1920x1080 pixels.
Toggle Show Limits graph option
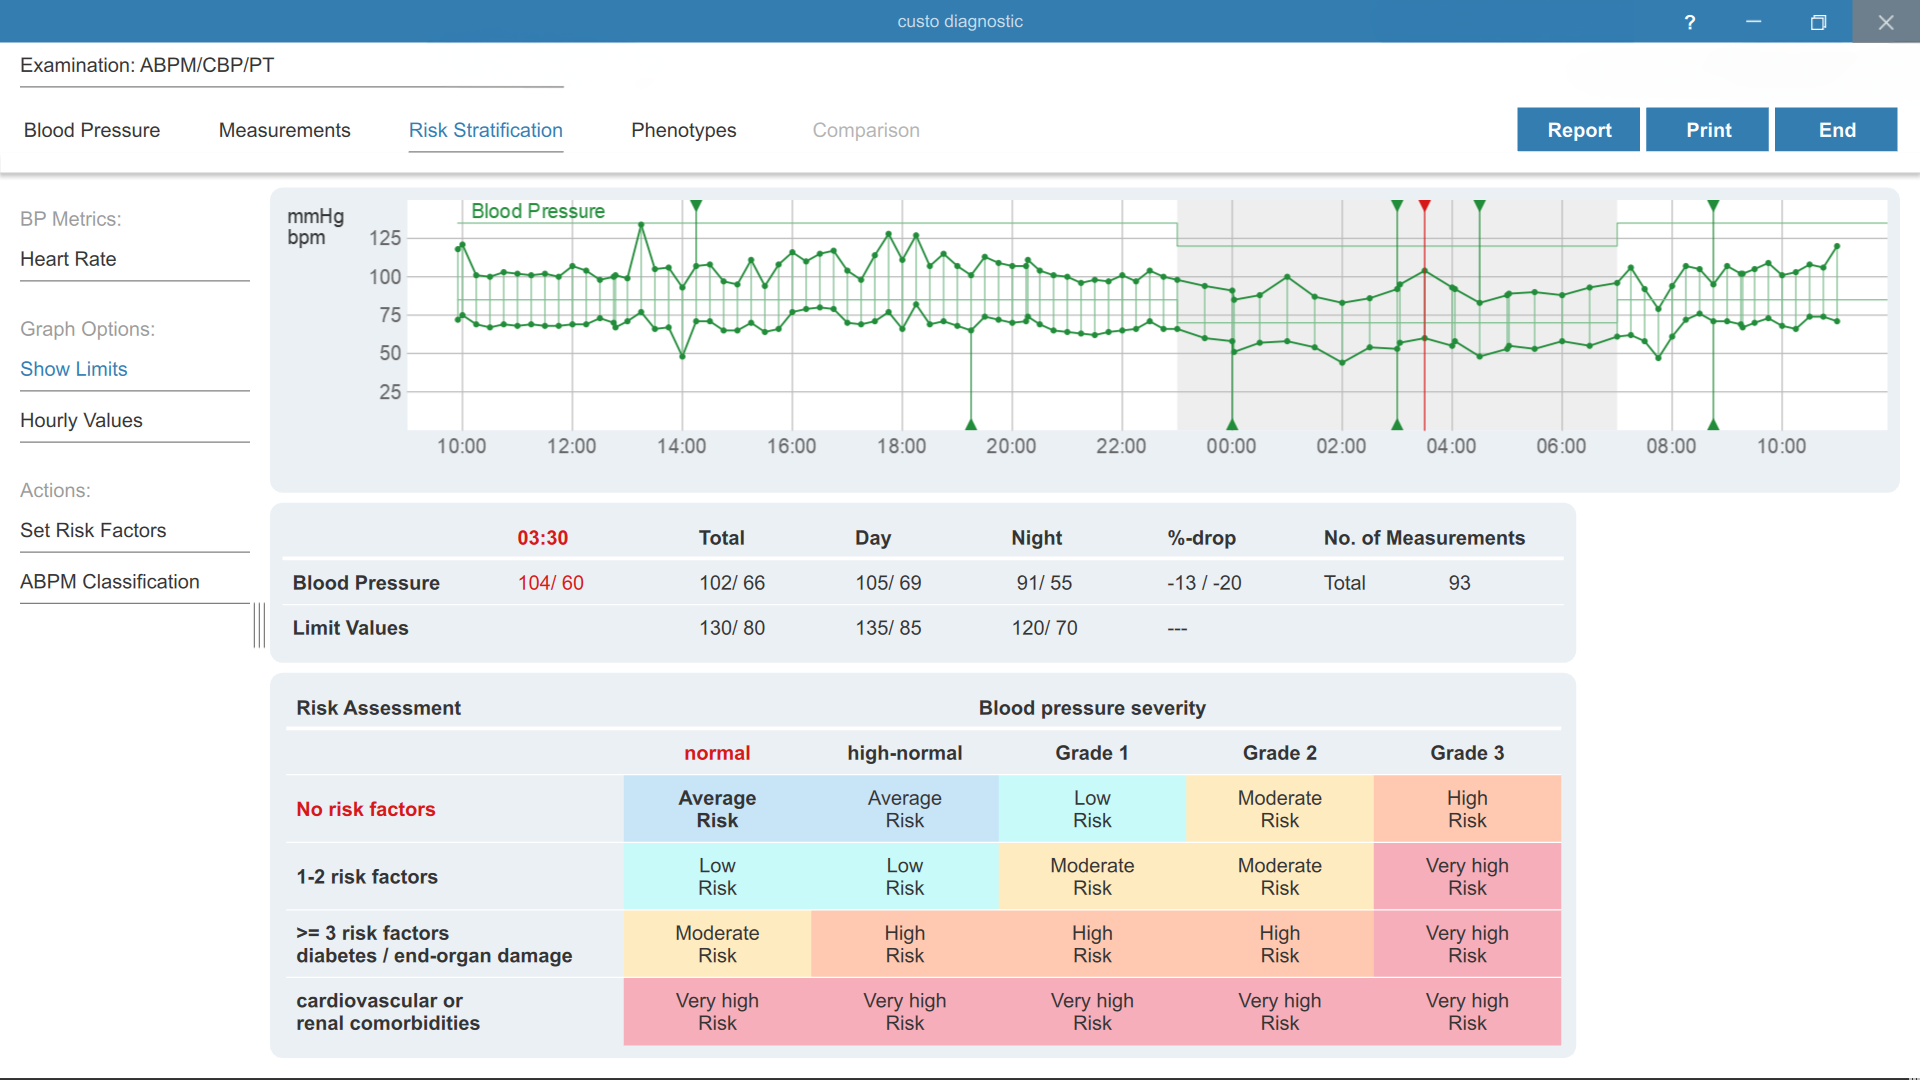point(74,369)
